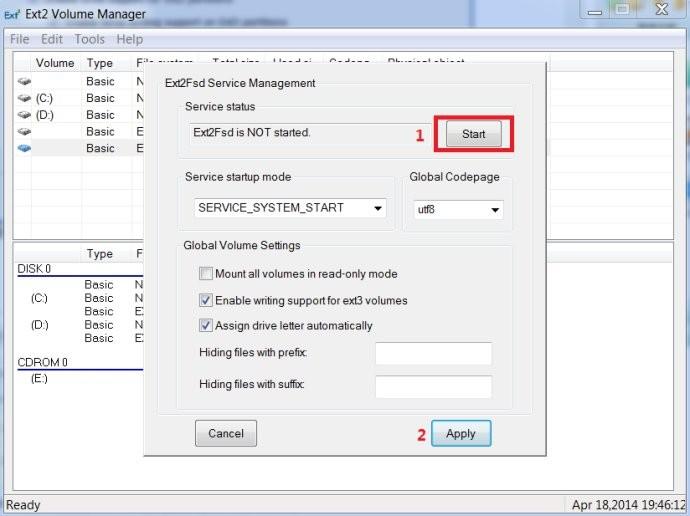Click the Apply button
The image size is (690, 516).
(461, 433)
